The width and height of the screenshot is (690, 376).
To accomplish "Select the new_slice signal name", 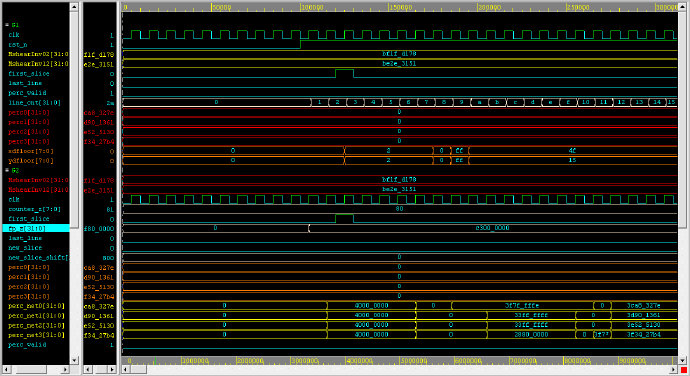I will tap(25, 248).
